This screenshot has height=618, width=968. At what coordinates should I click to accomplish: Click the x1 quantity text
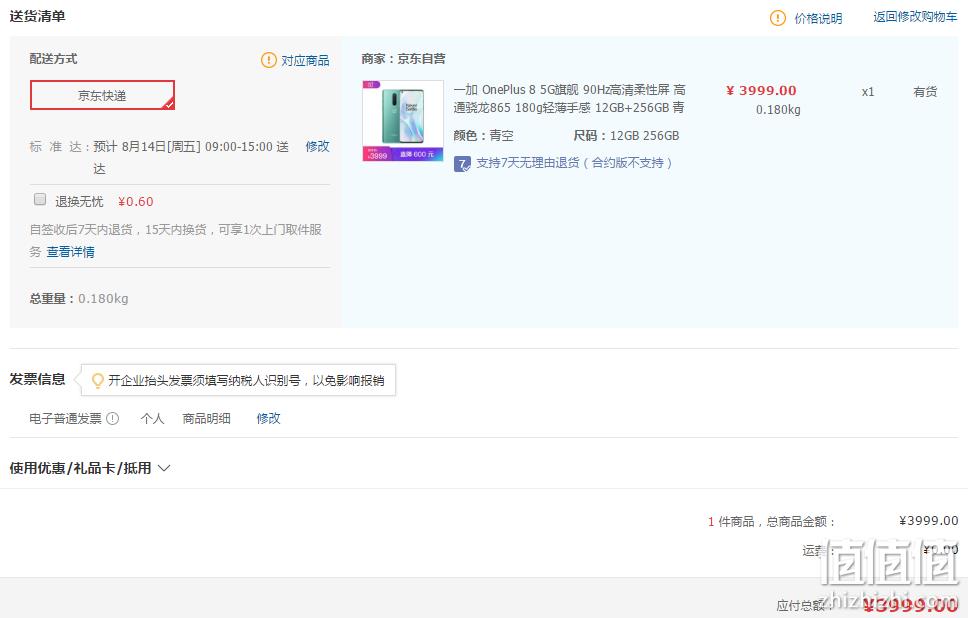point(868,92)
